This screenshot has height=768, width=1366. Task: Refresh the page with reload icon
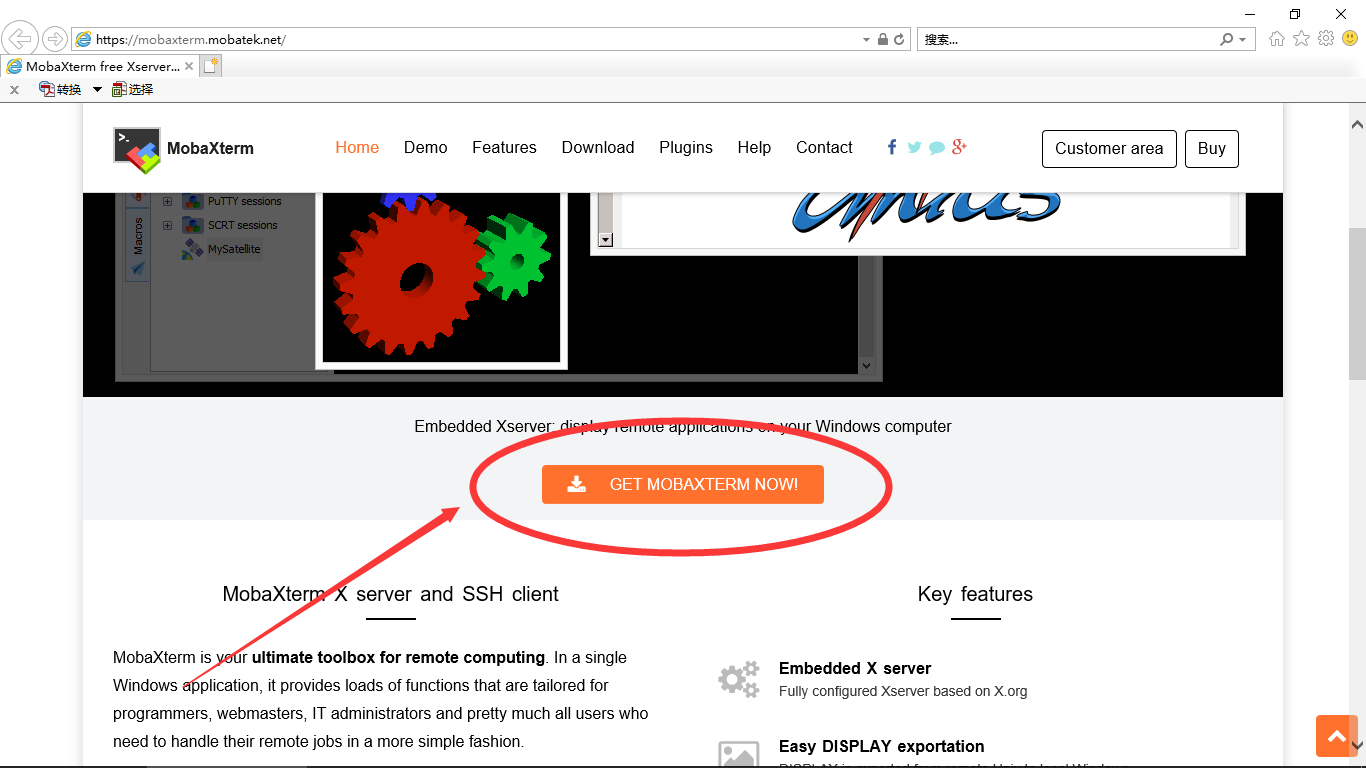point(899,40)
